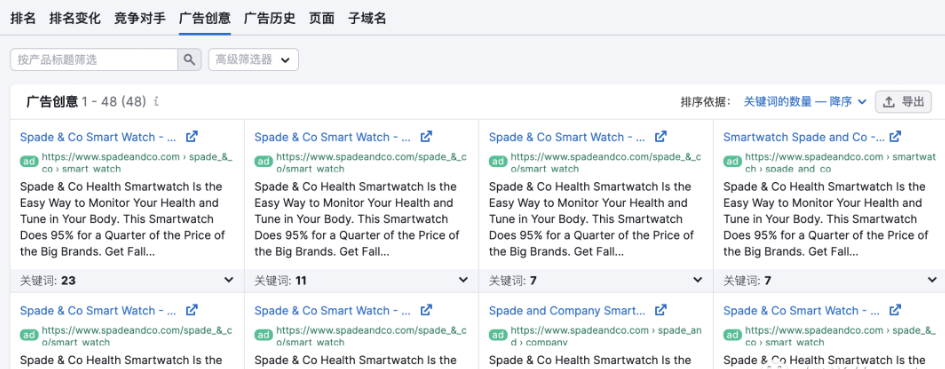Click the 导出 export button

point(903,102)
